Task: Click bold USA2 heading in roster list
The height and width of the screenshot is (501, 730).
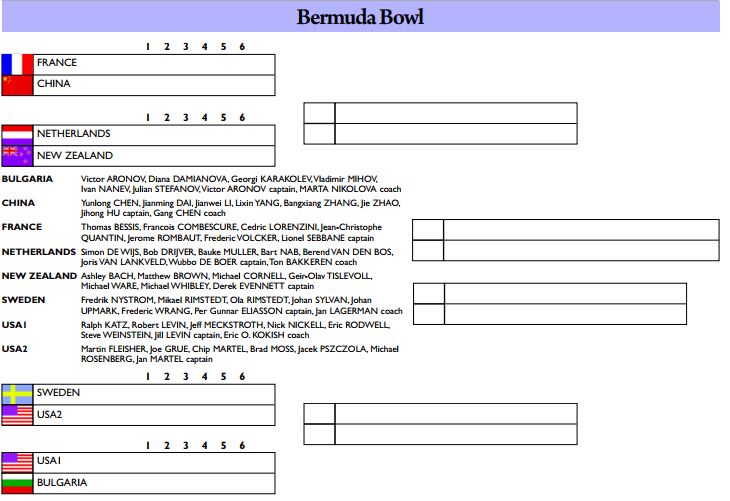Action: 14,349
